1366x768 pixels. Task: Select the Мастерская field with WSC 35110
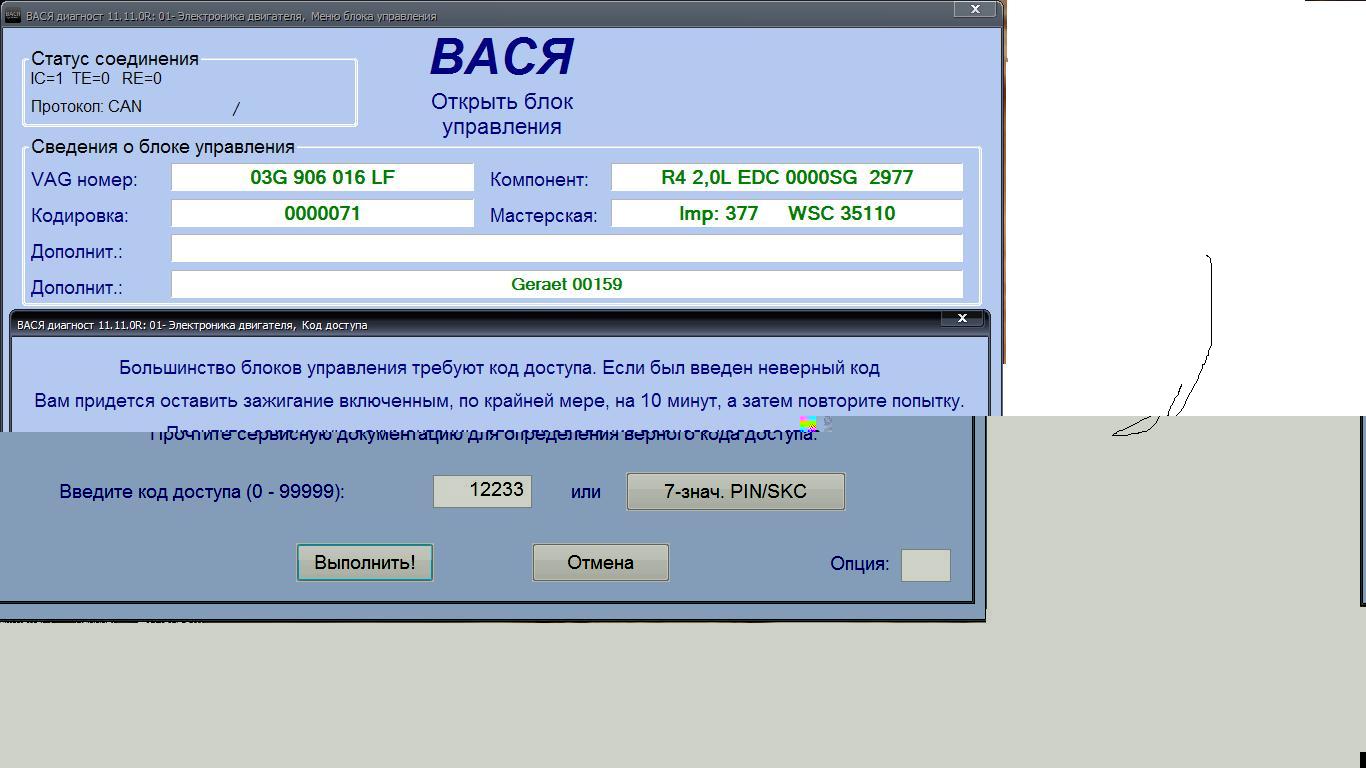click(x=786, y=214)
